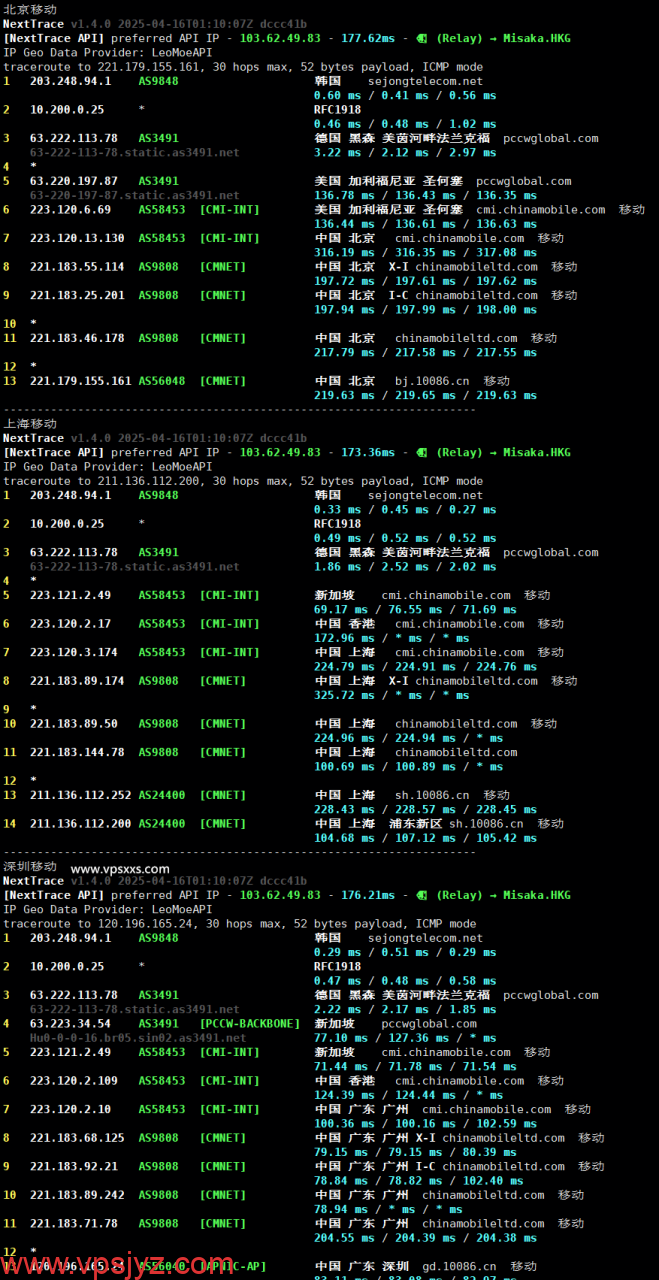659x1280 pixels.
Task: Select latency '224.79 ms / 224.91 ms / 224.76 ms'
Action: coord(425,666)
